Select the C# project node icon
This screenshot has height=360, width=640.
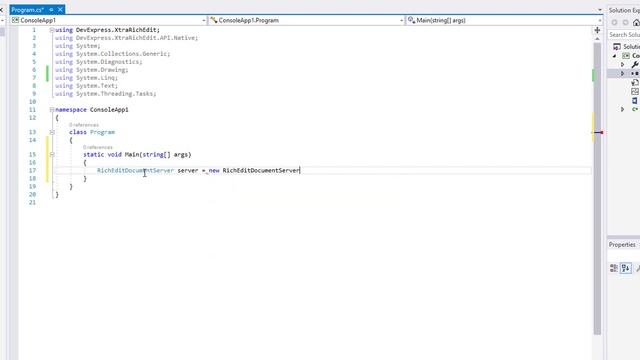pos(626,56)
